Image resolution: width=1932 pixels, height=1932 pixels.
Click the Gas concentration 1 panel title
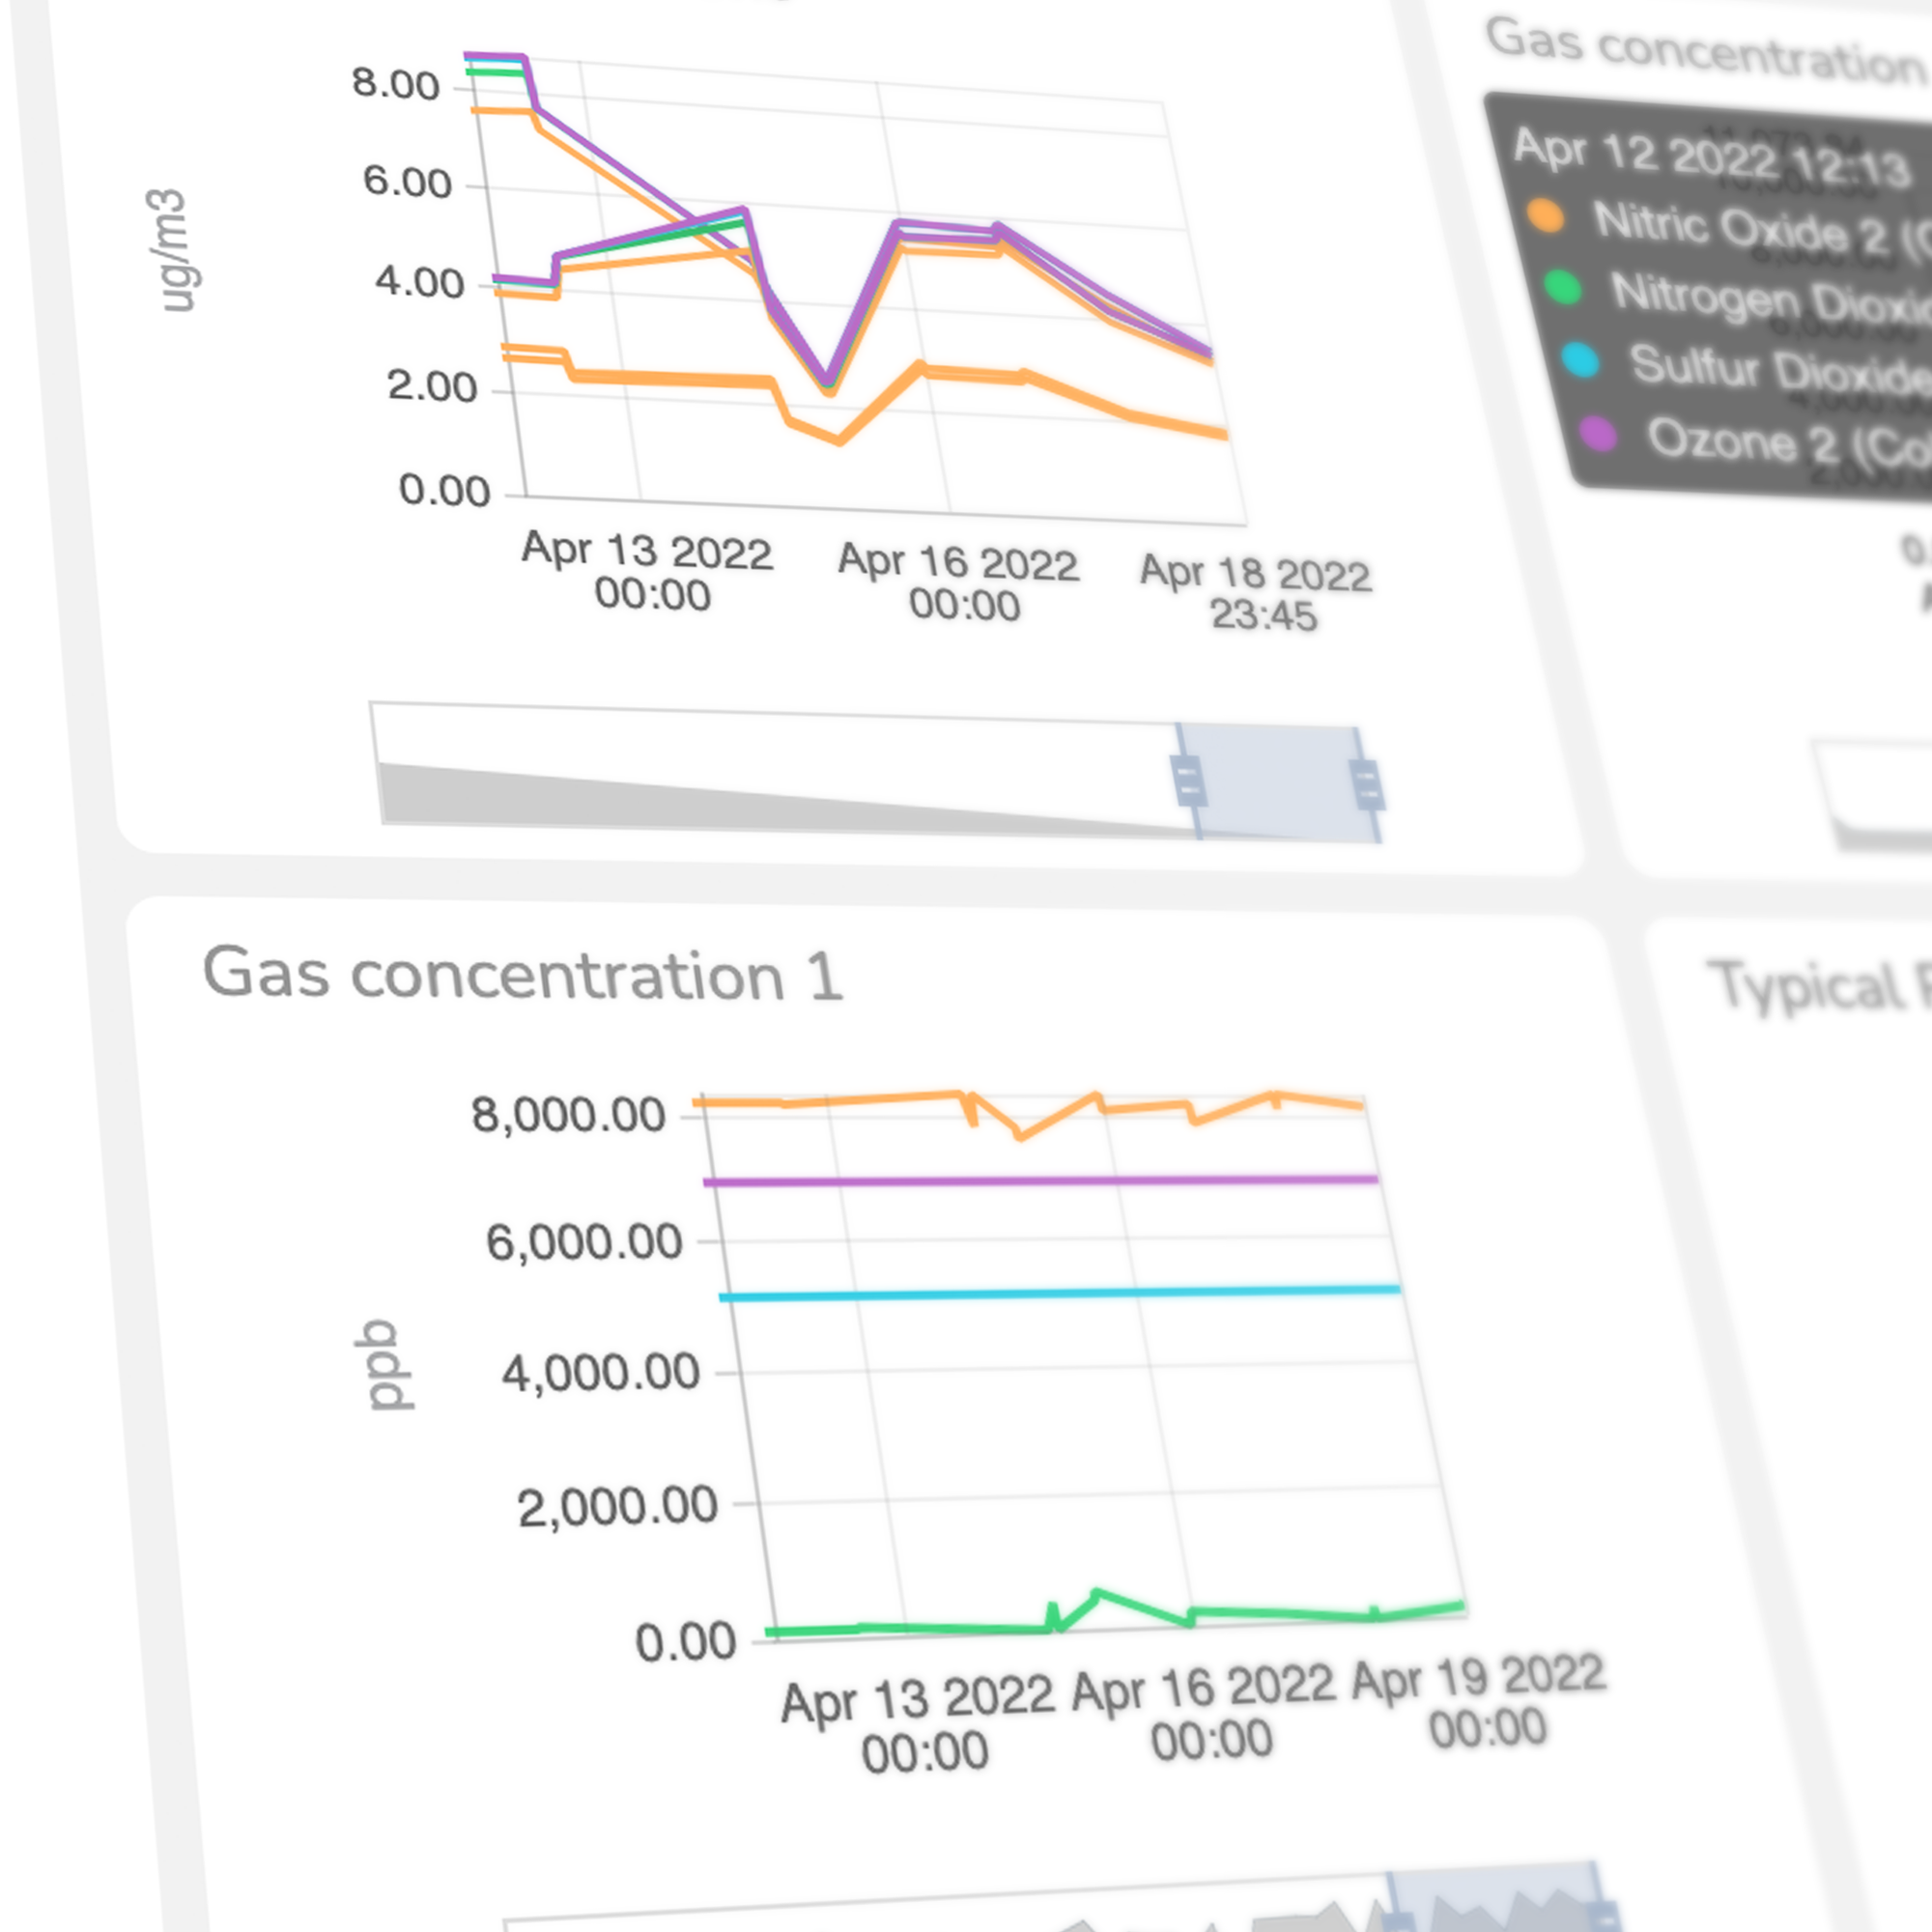point(522,974)
